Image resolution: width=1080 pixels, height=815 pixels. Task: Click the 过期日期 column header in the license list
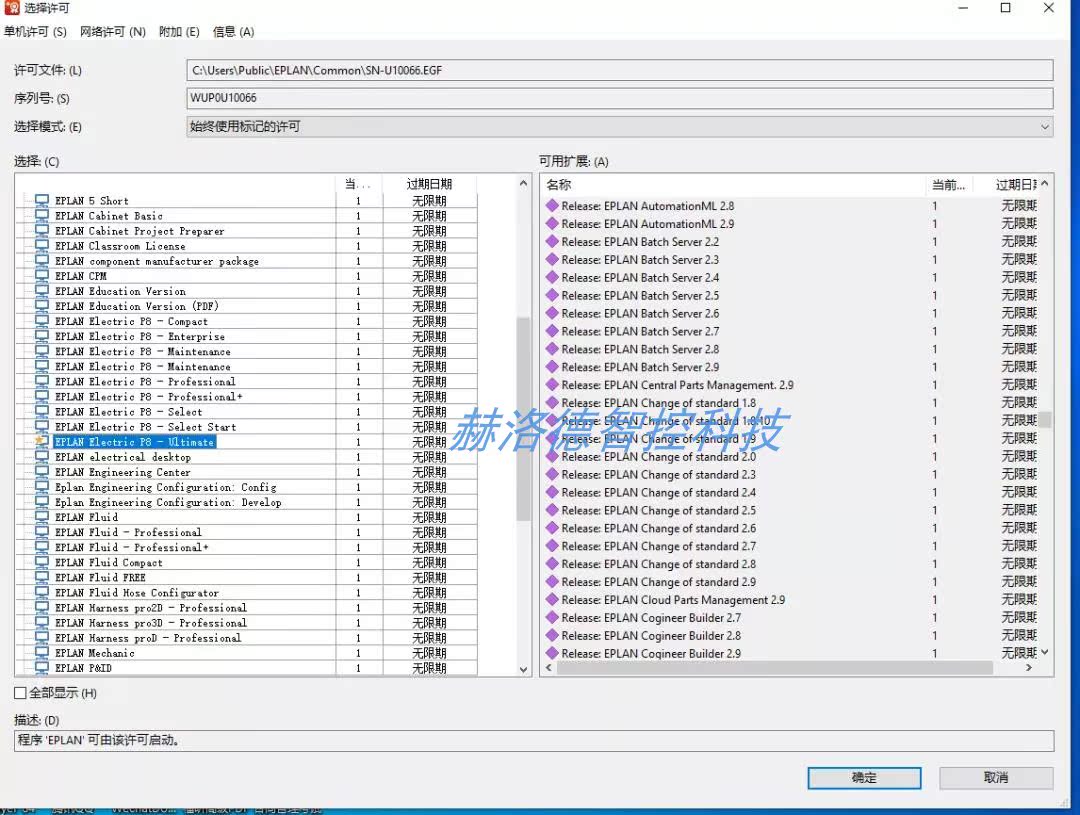click(x=429, y=184)
